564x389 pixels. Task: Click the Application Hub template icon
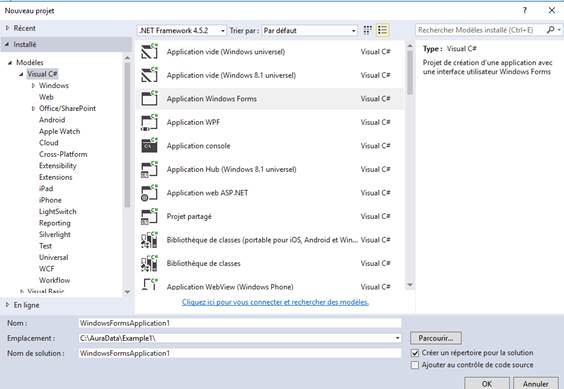click(149, 169)
